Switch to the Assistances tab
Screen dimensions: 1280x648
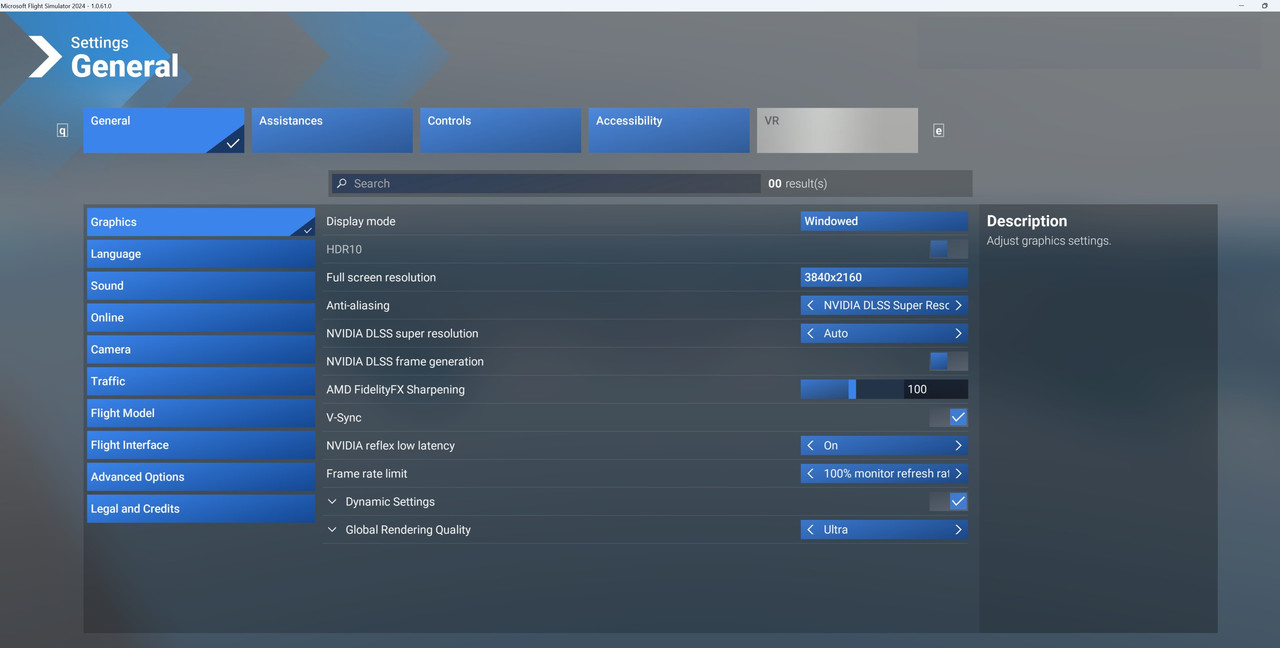coord(332,130)
